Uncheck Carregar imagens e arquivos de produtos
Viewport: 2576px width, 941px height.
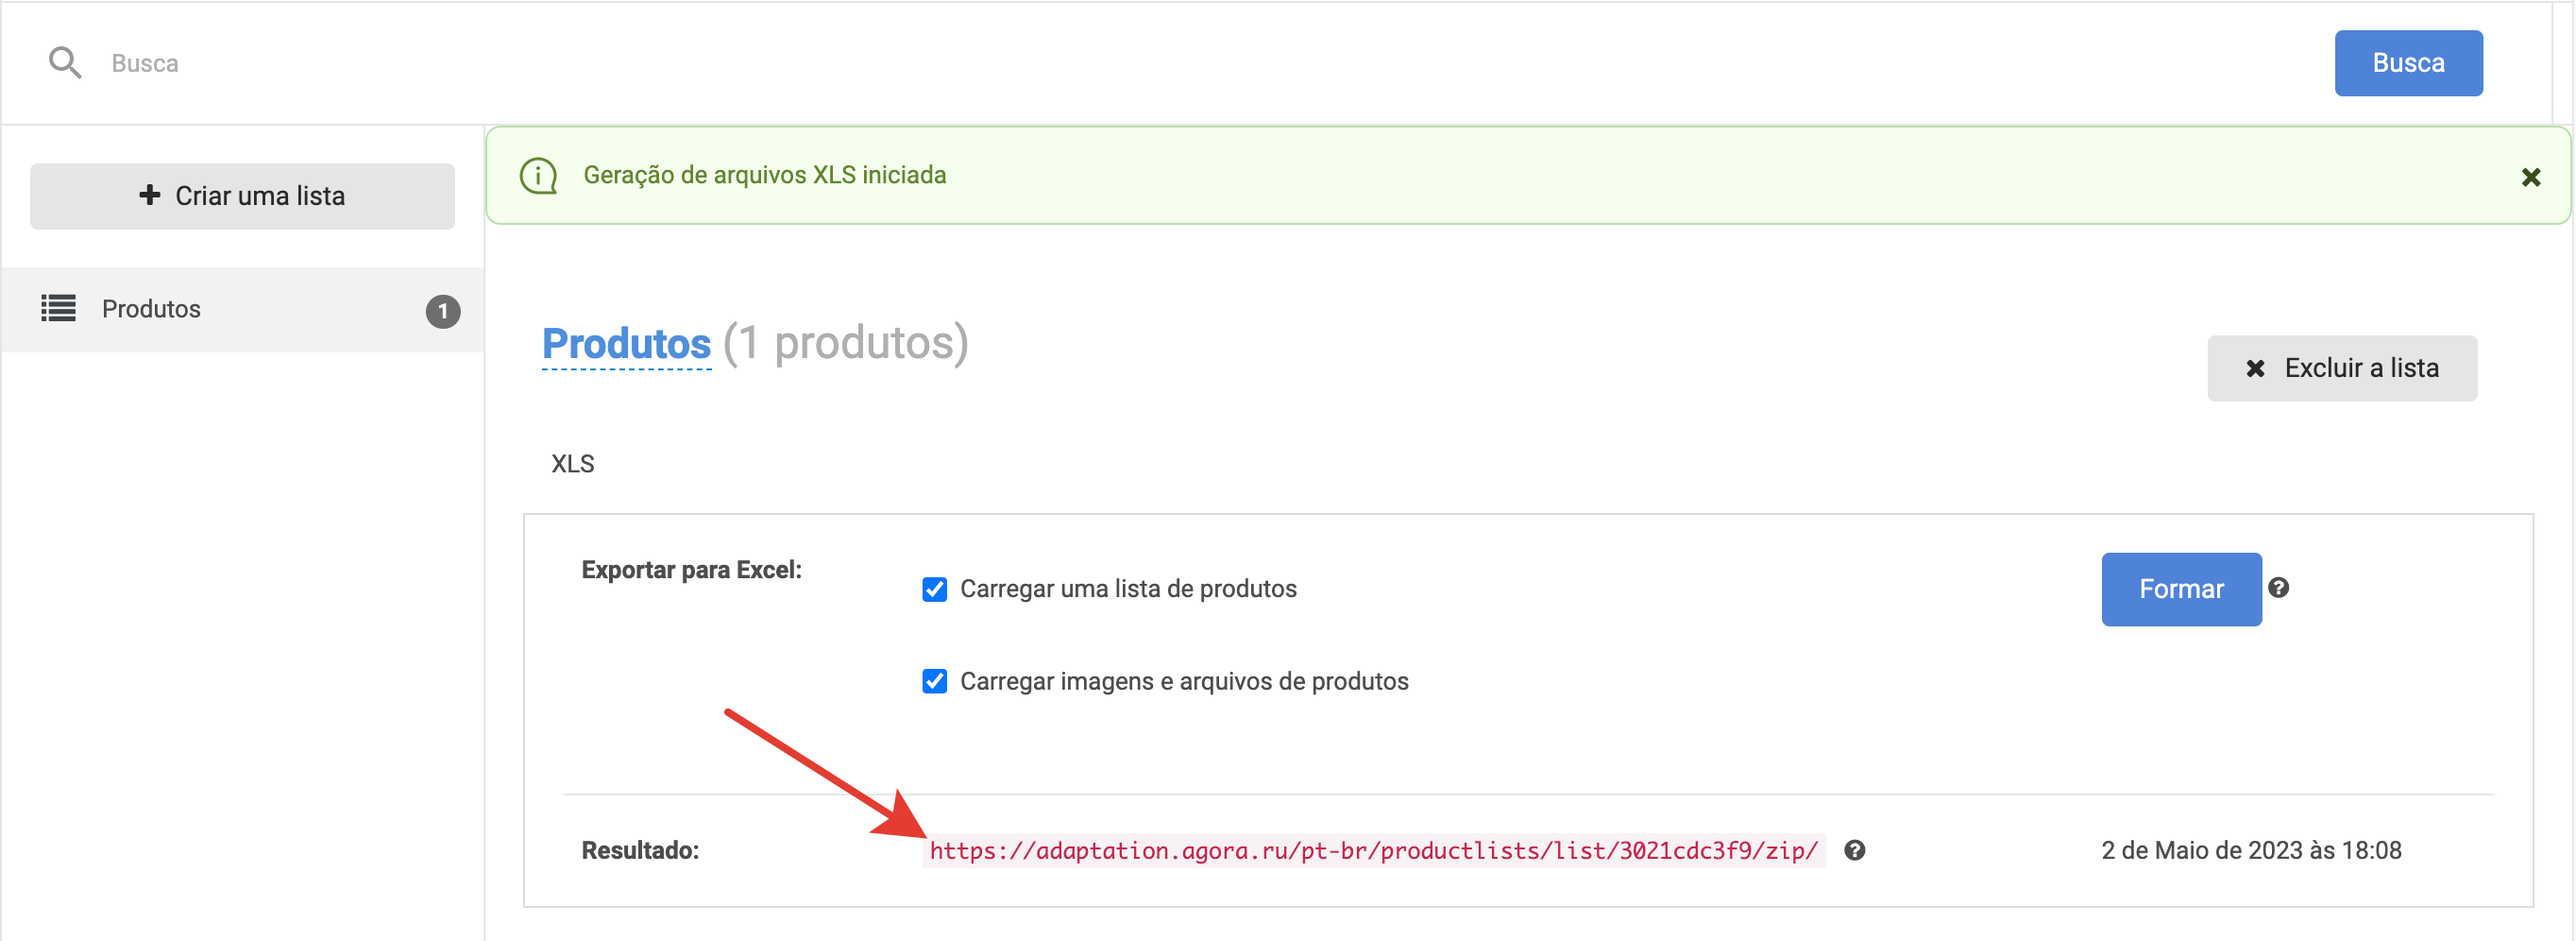pos(934,681)
